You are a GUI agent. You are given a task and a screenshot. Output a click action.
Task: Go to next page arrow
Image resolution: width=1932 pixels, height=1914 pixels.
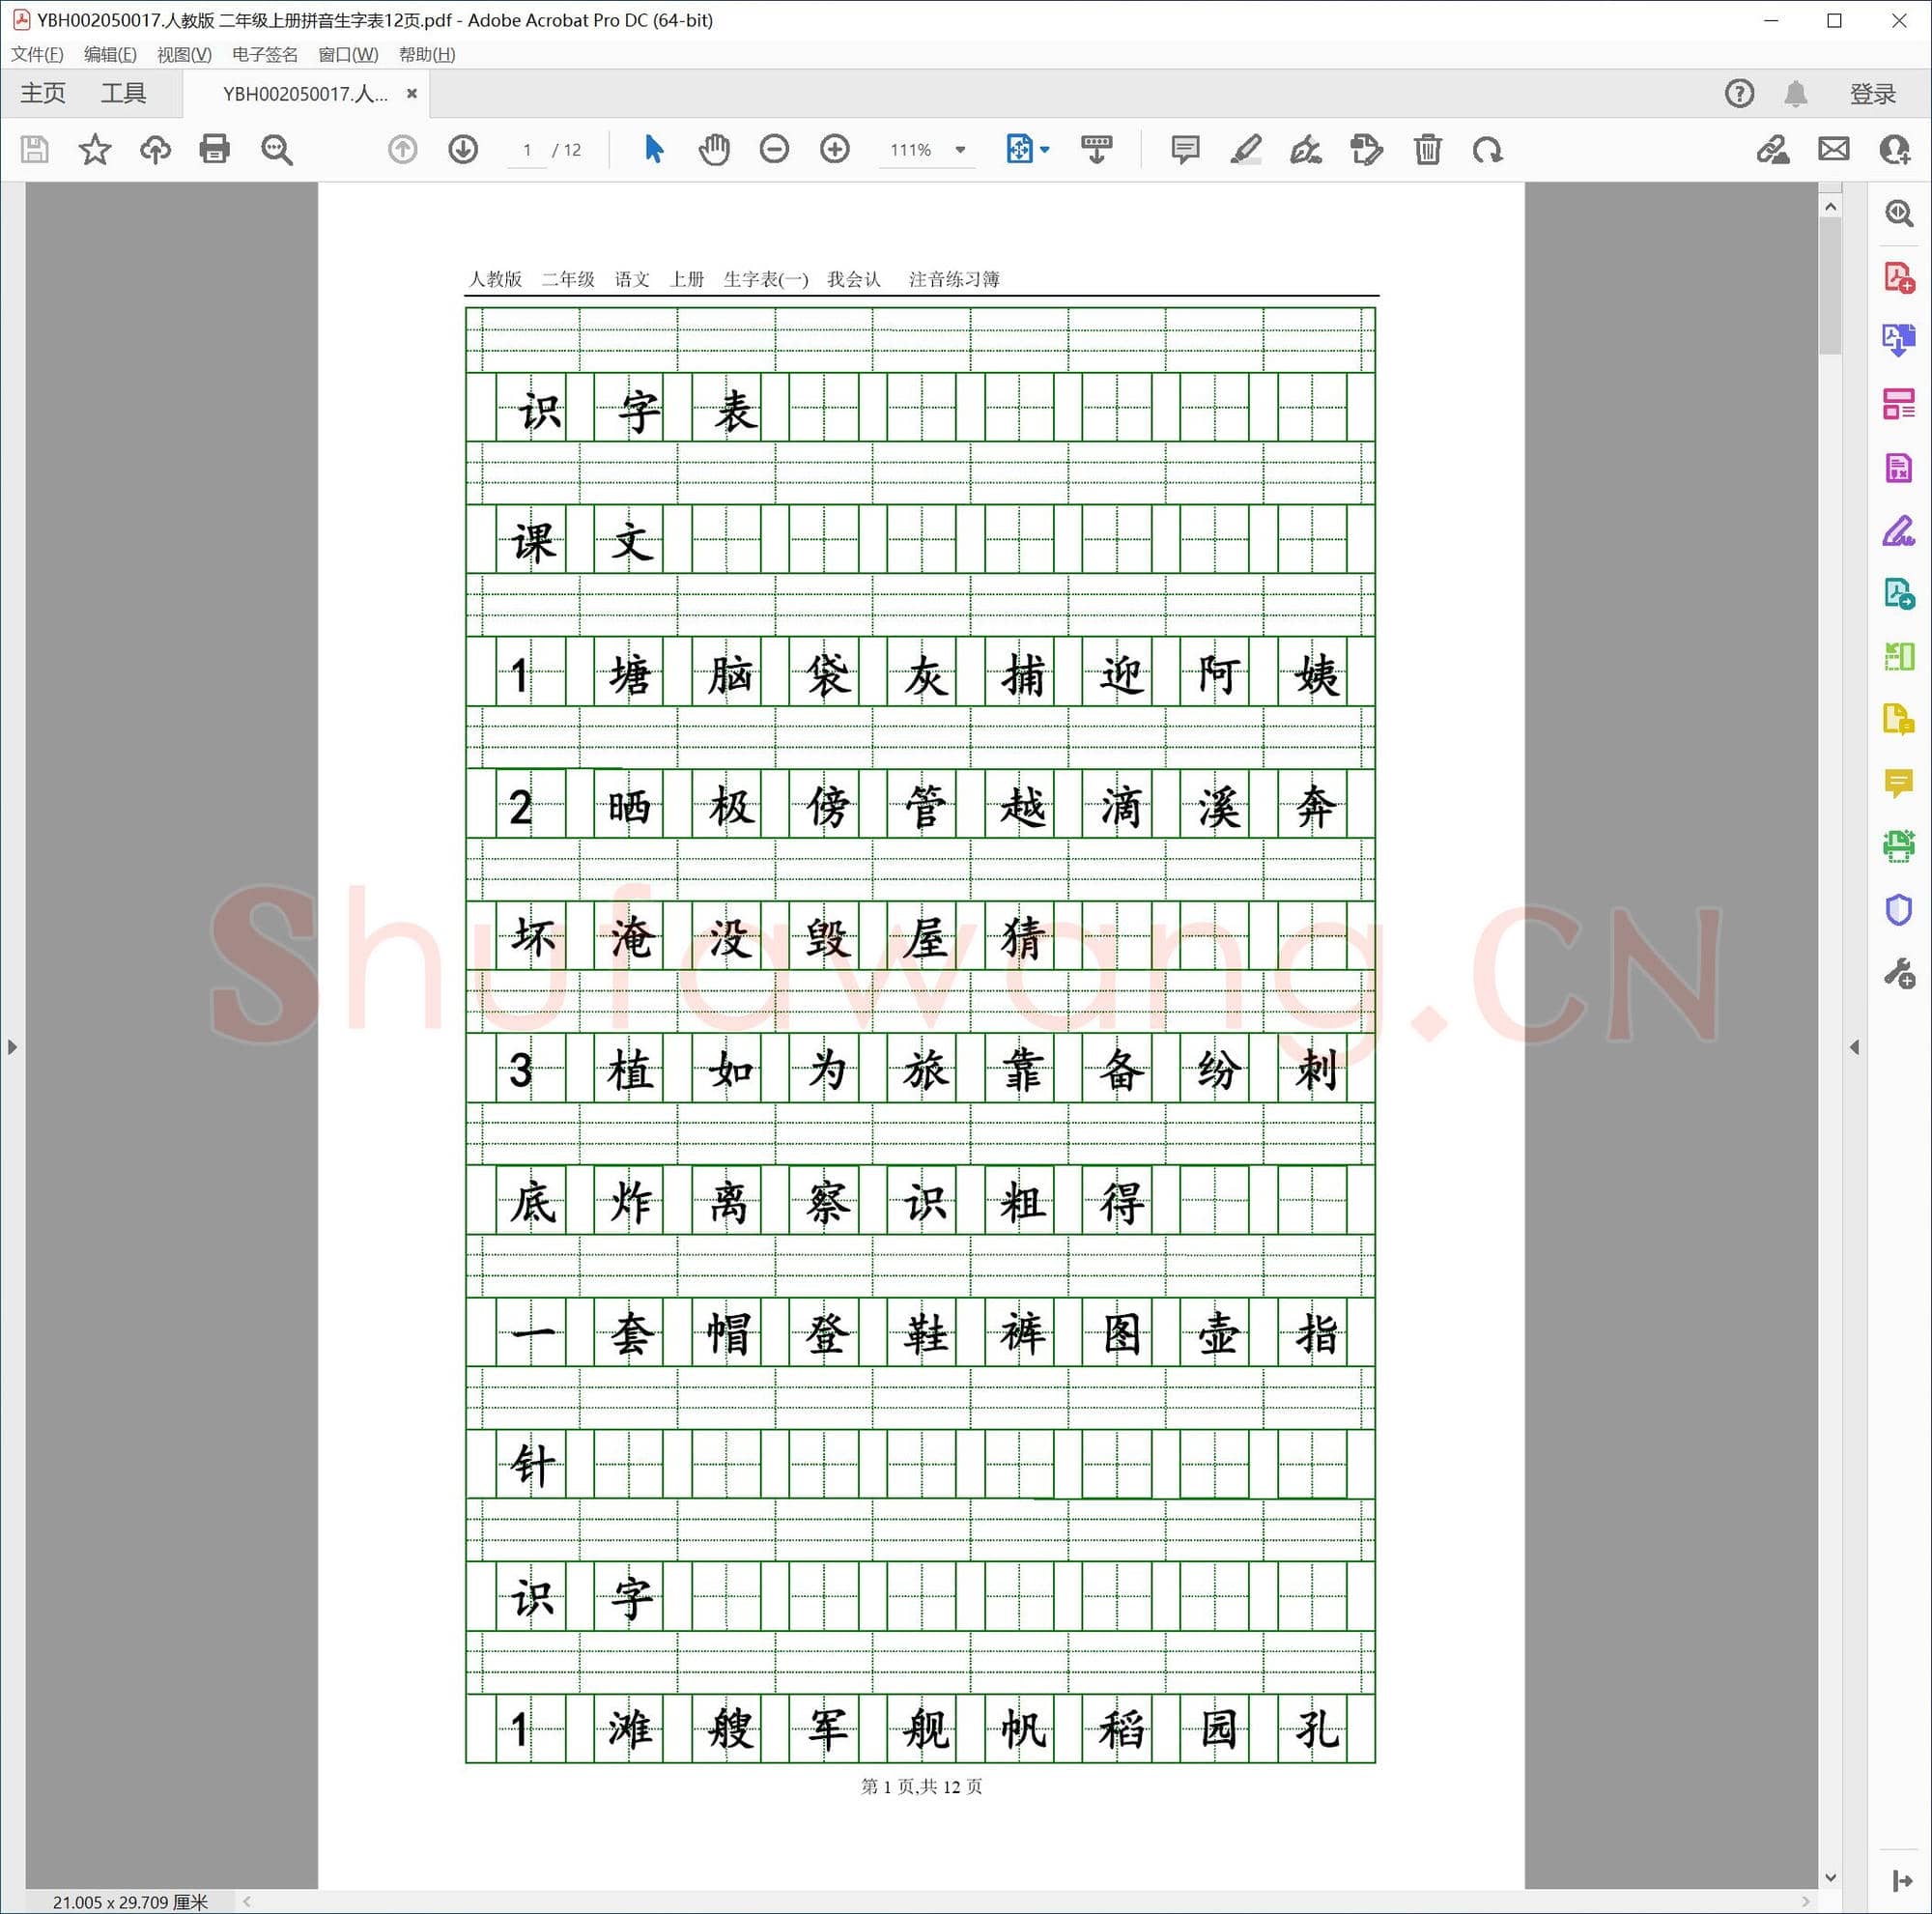point(462,150)
